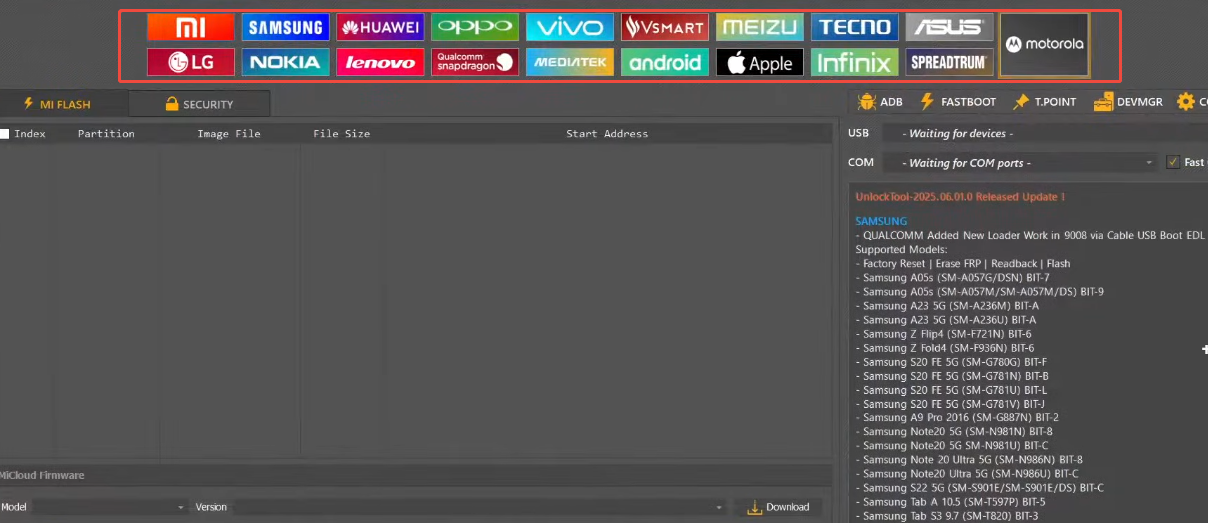Click the UnlockTool-2025.06.01.0 release heading
1208x523 pixels.
click(x=960, y=197)
